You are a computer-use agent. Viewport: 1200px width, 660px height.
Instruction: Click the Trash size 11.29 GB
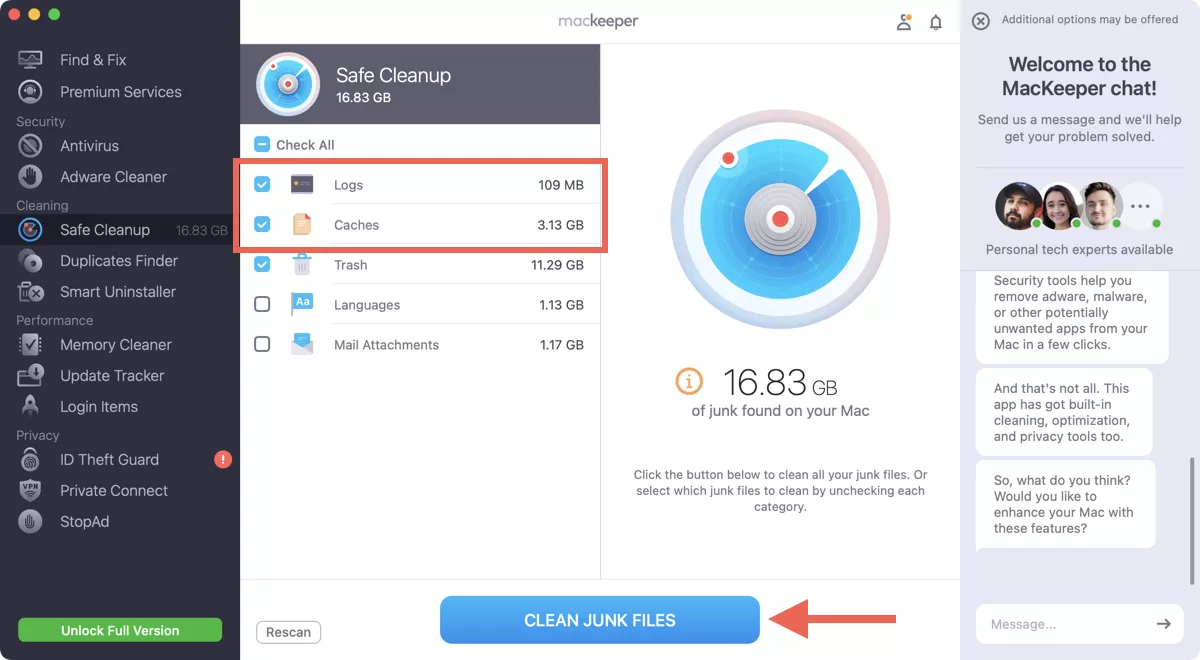(558, 265)
